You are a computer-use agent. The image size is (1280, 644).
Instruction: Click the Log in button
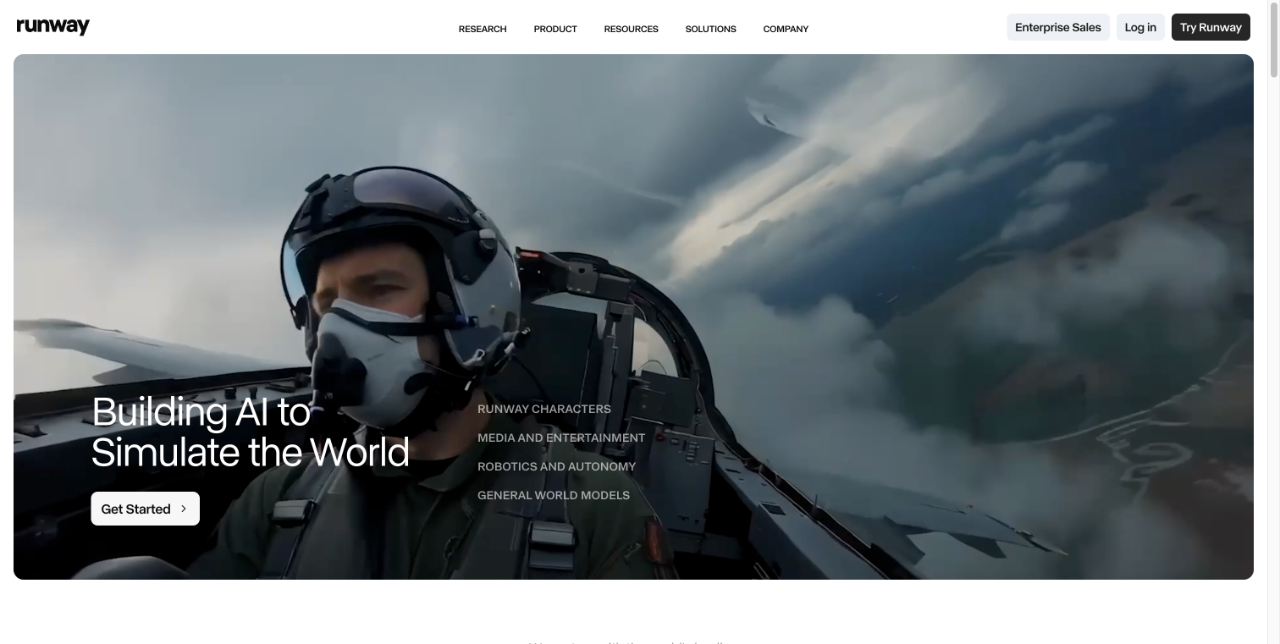tap(1140, 28)
